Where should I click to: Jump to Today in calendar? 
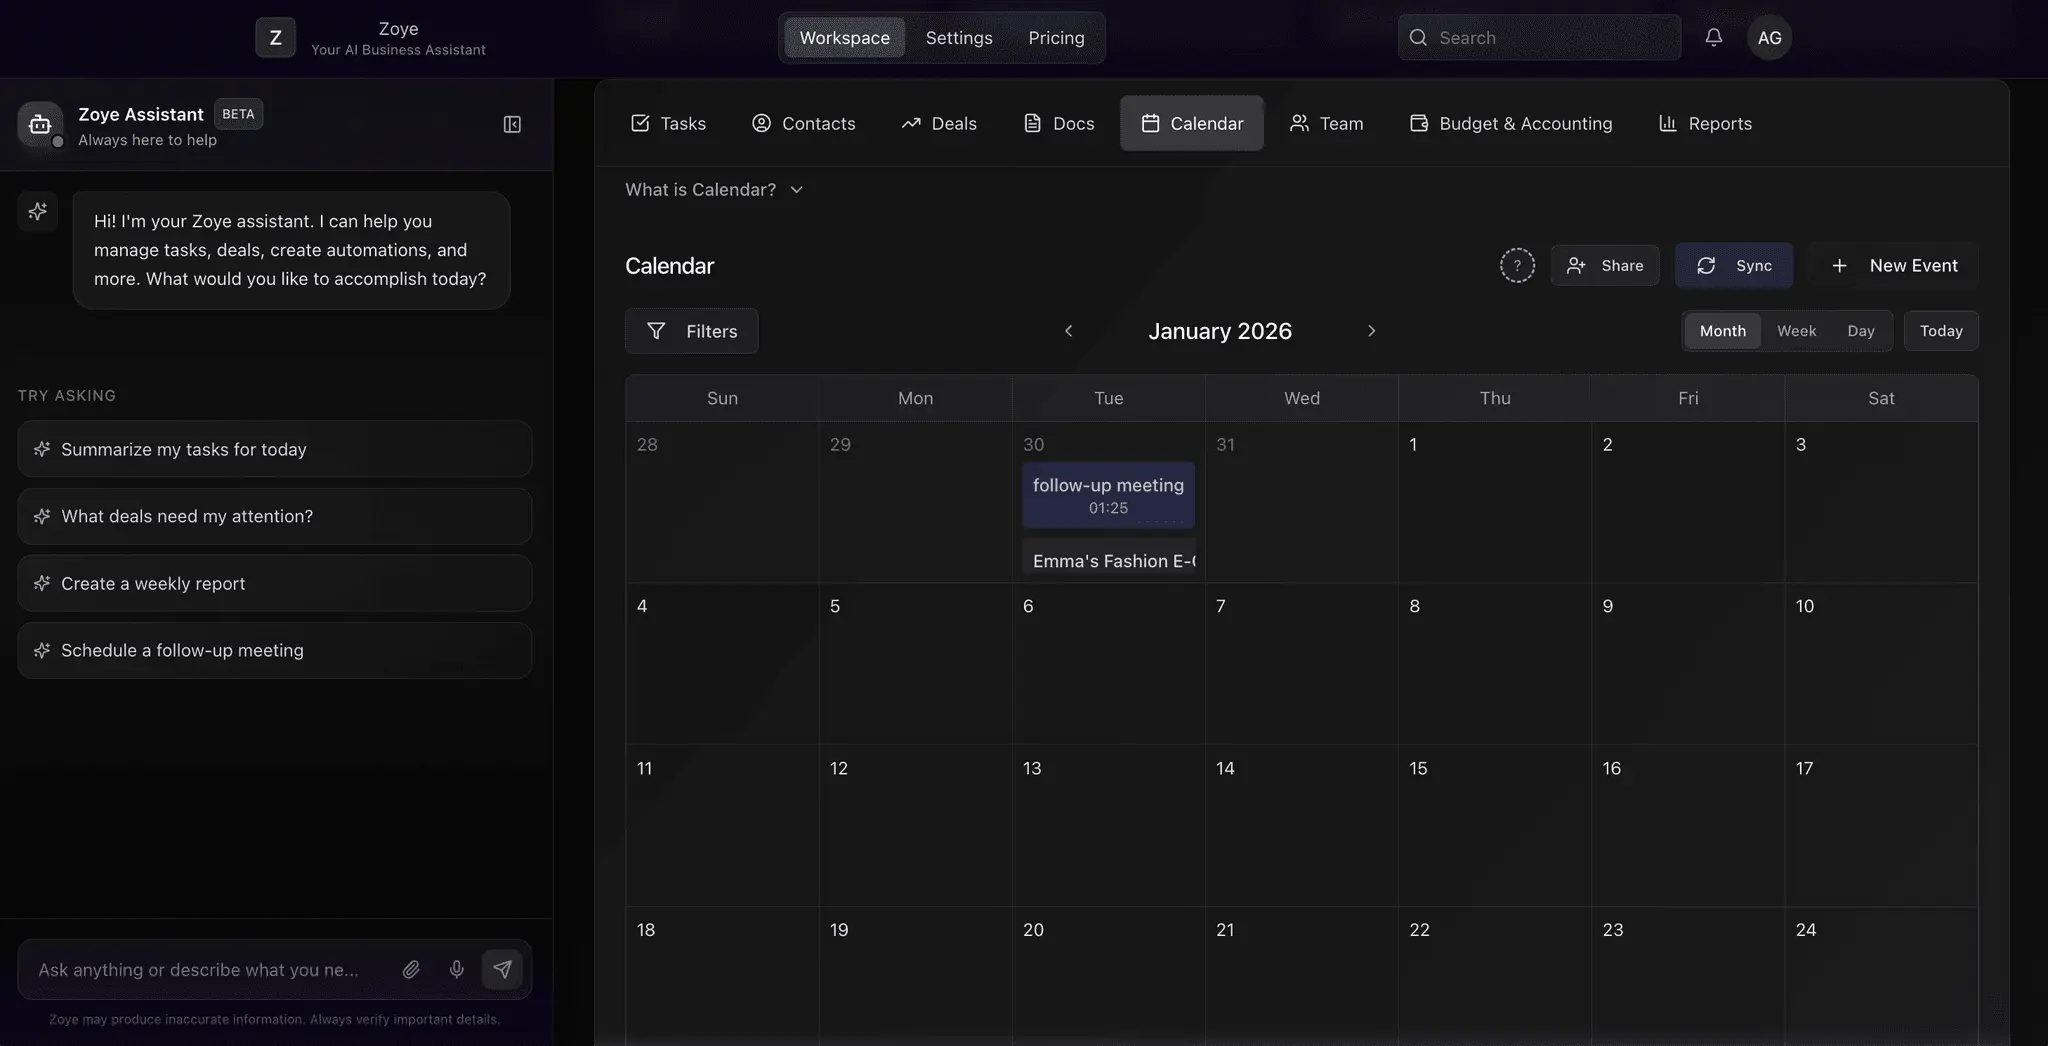[1941, 331]
